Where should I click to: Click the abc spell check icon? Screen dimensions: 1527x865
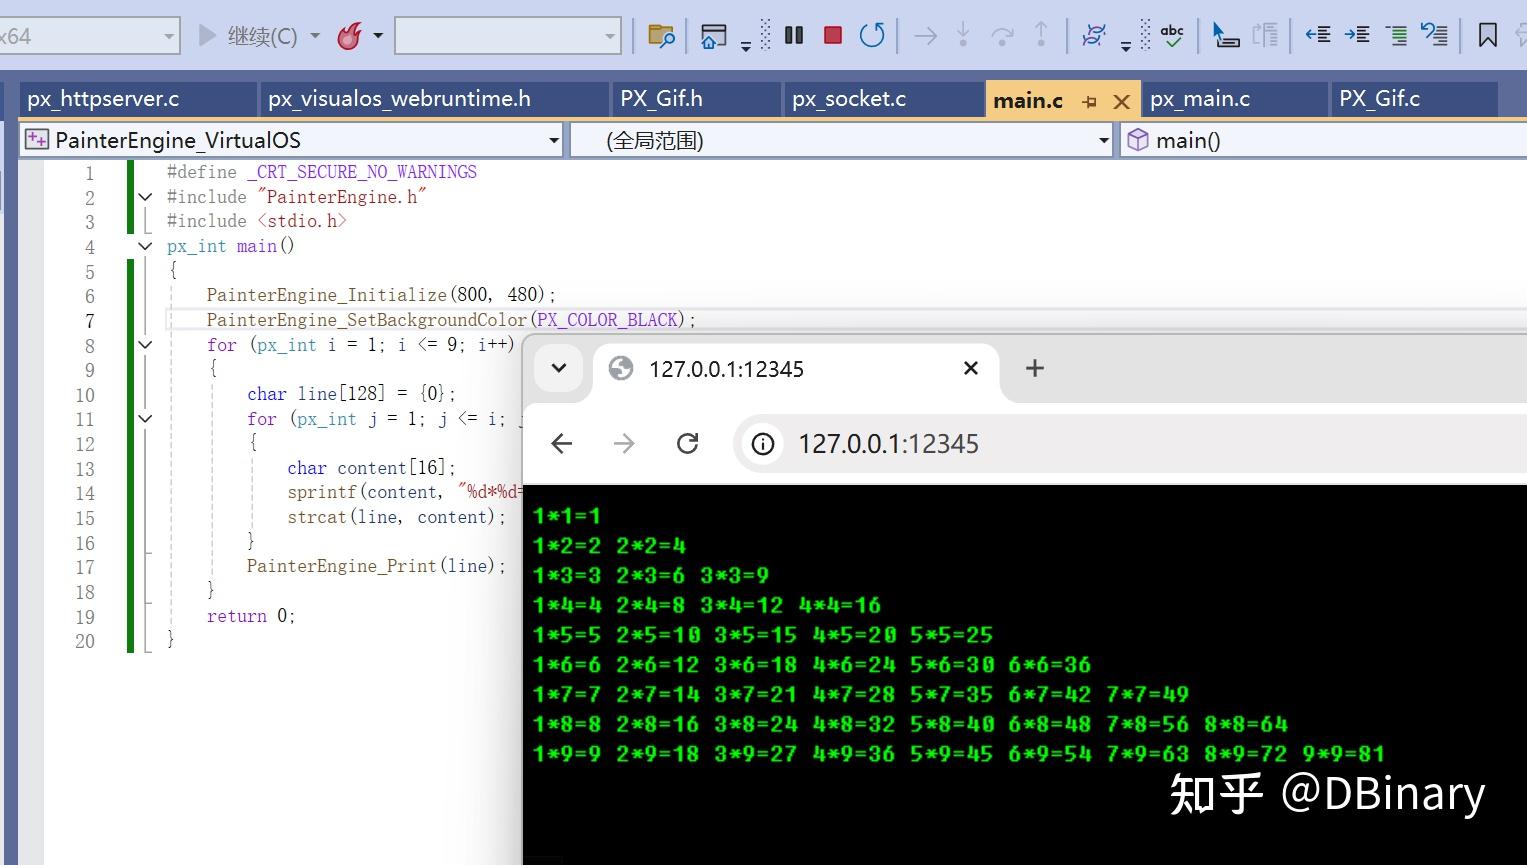pyautogui.click(x=1172, y=36)
